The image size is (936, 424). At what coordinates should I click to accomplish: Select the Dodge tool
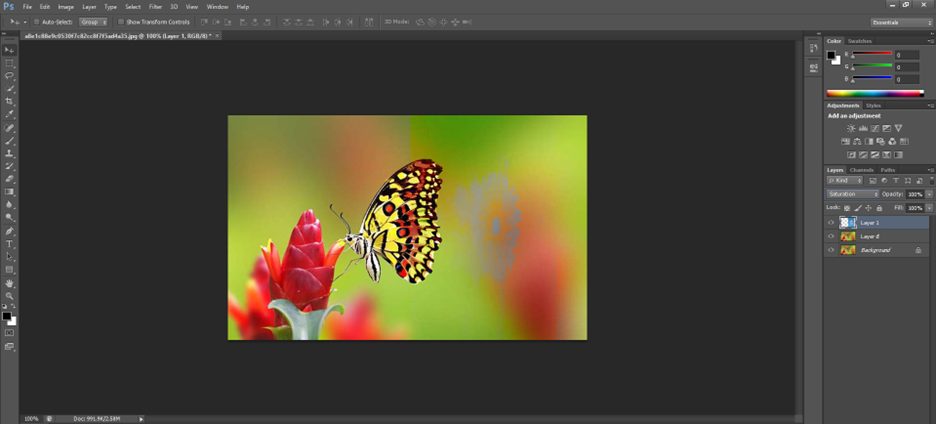[10, 217]
